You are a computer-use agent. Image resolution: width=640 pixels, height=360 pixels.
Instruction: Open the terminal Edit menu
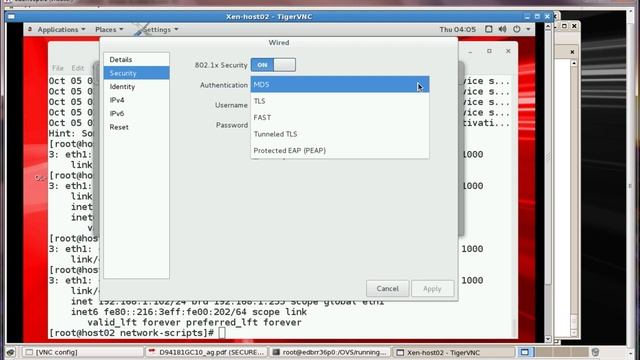(77, 68)
